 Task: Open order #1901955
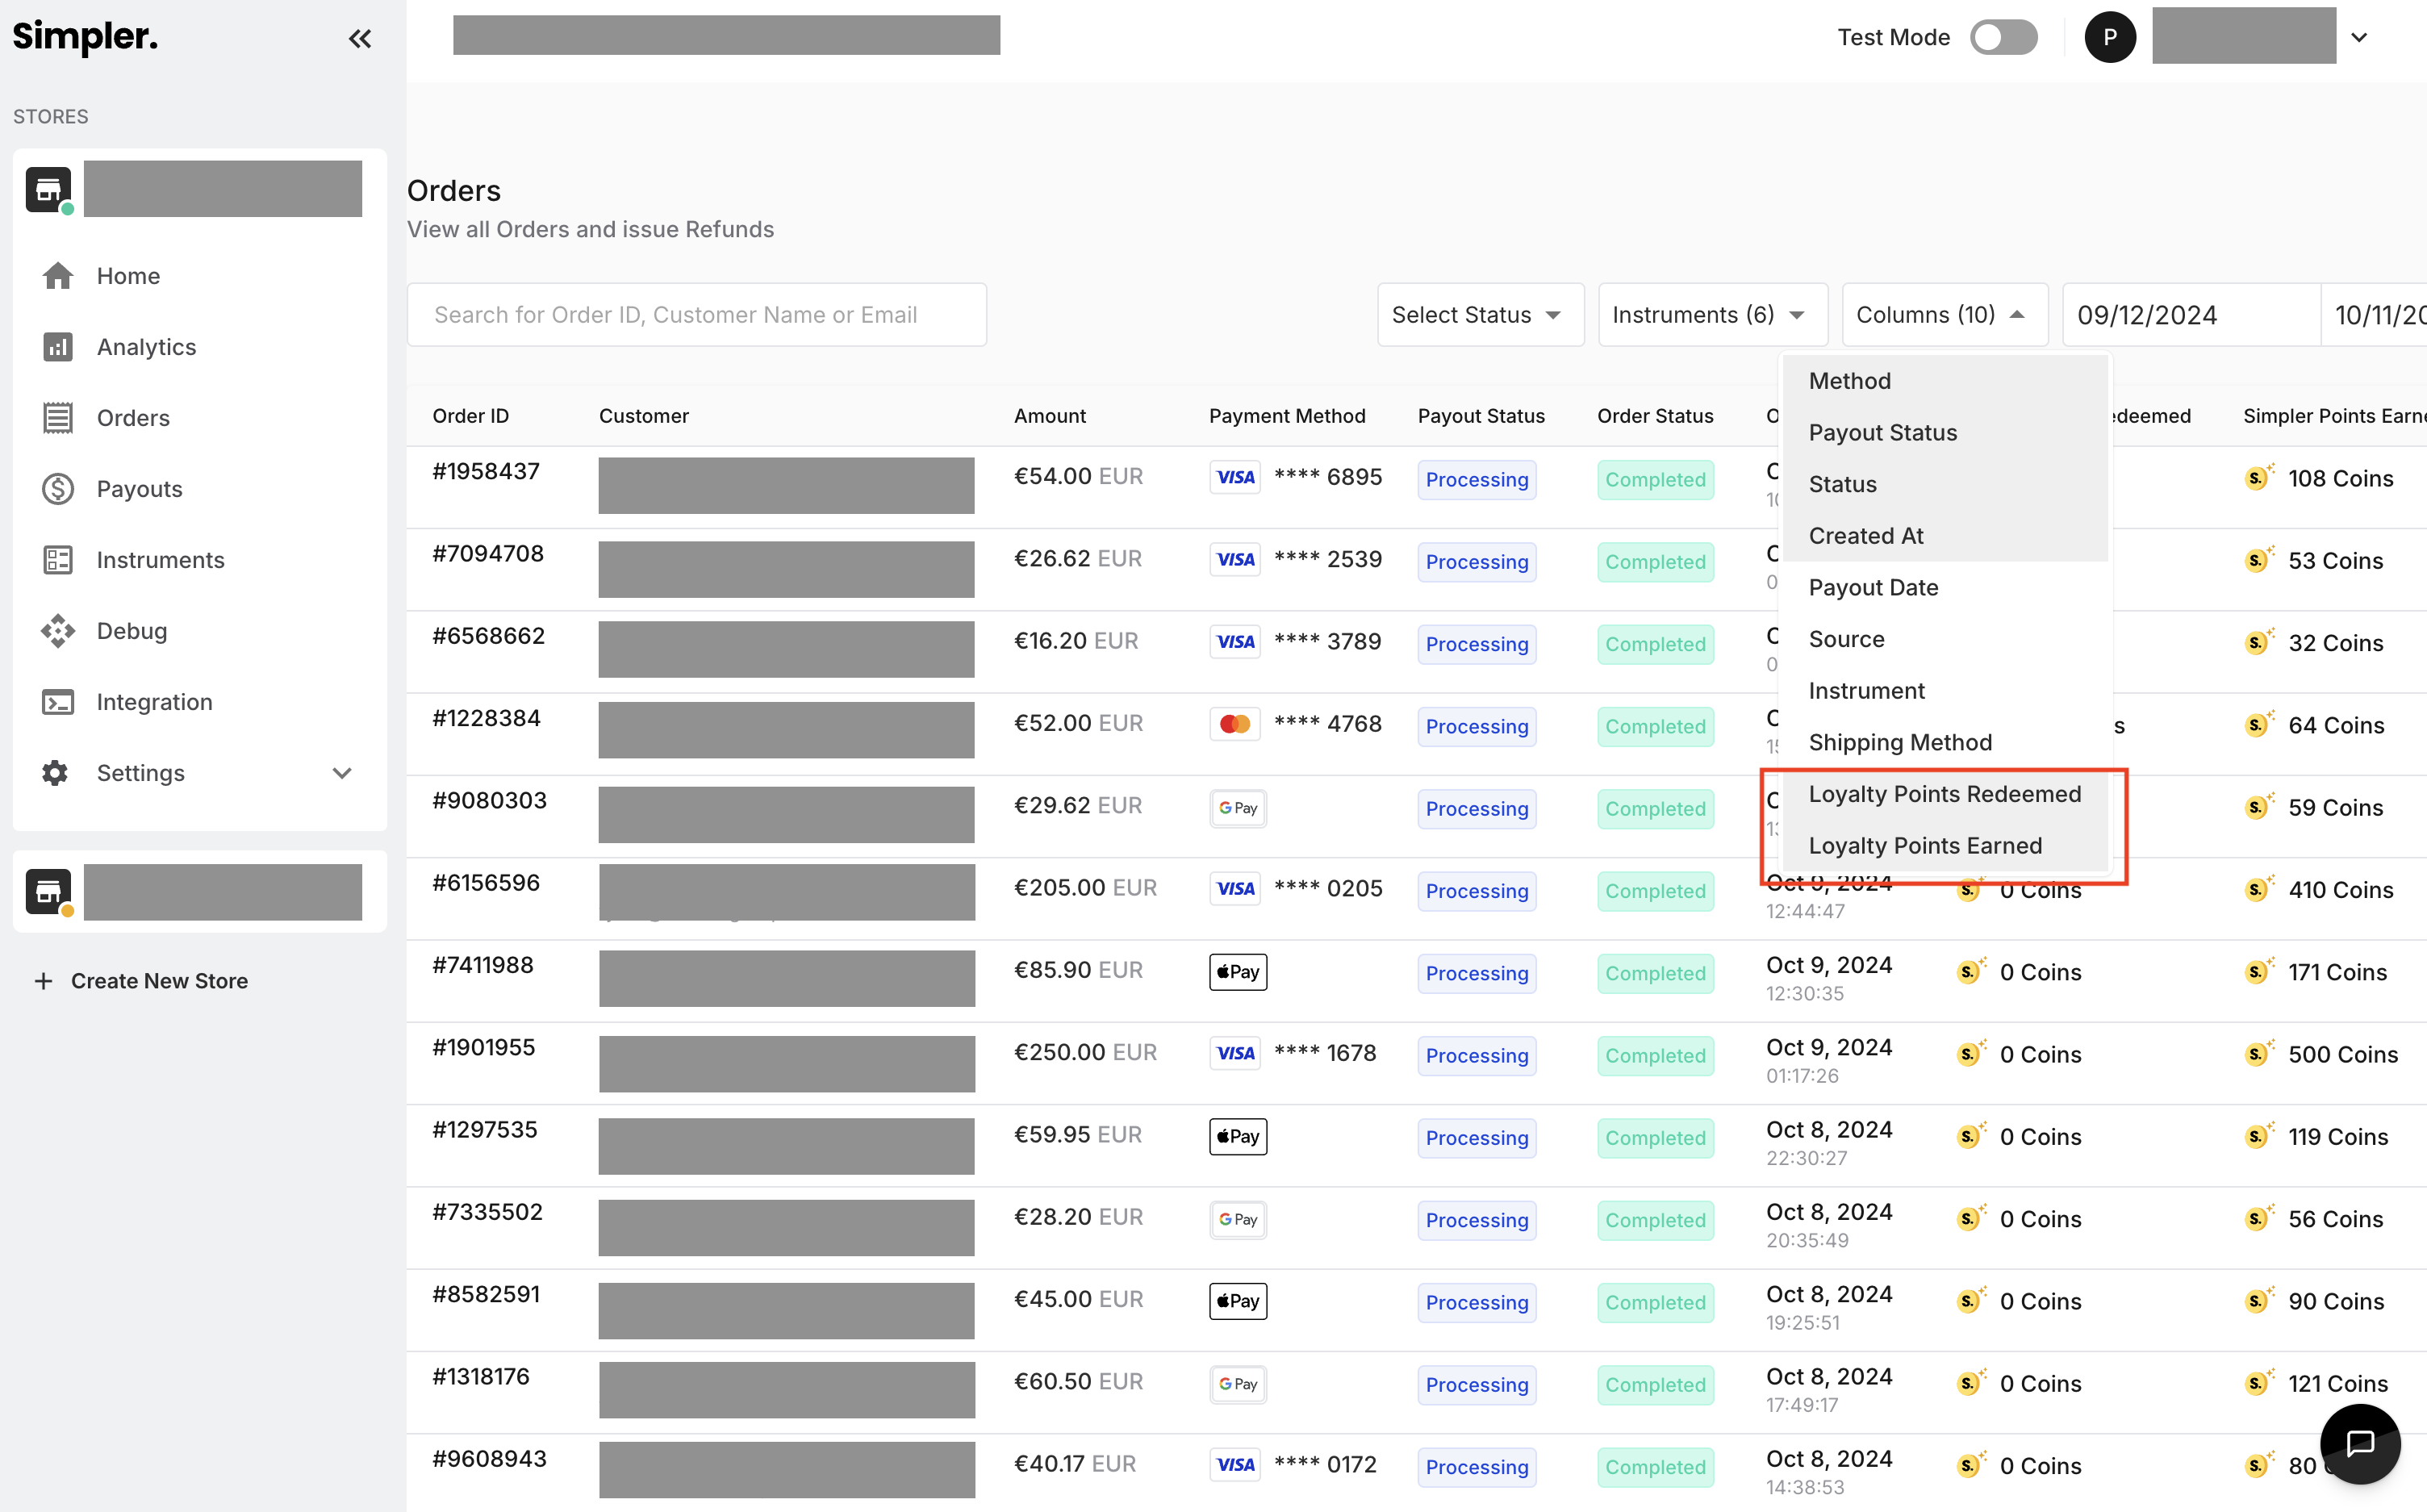[484, 1047]
